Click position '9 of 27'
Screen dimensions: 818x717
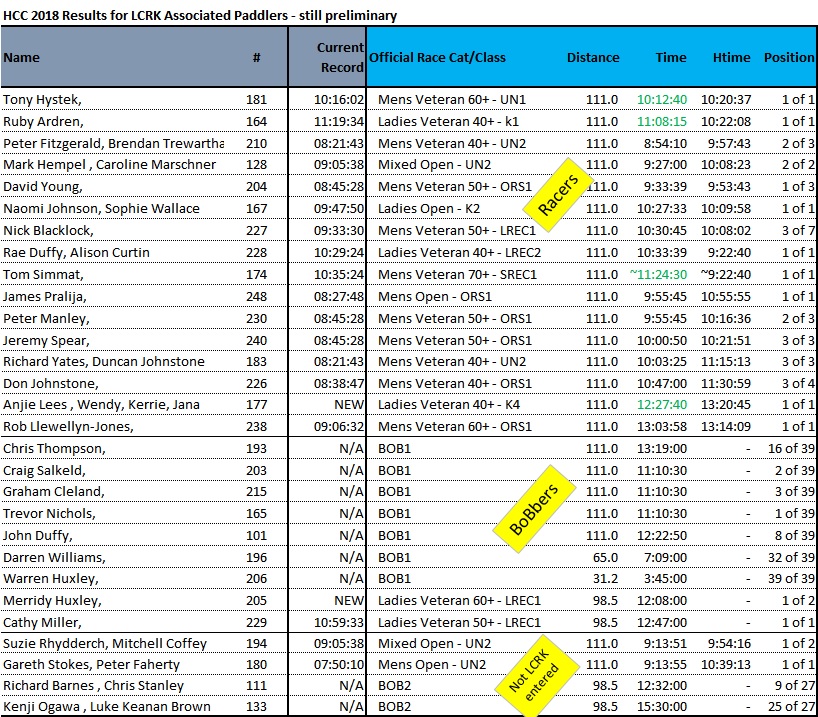(x=795, y=685)
